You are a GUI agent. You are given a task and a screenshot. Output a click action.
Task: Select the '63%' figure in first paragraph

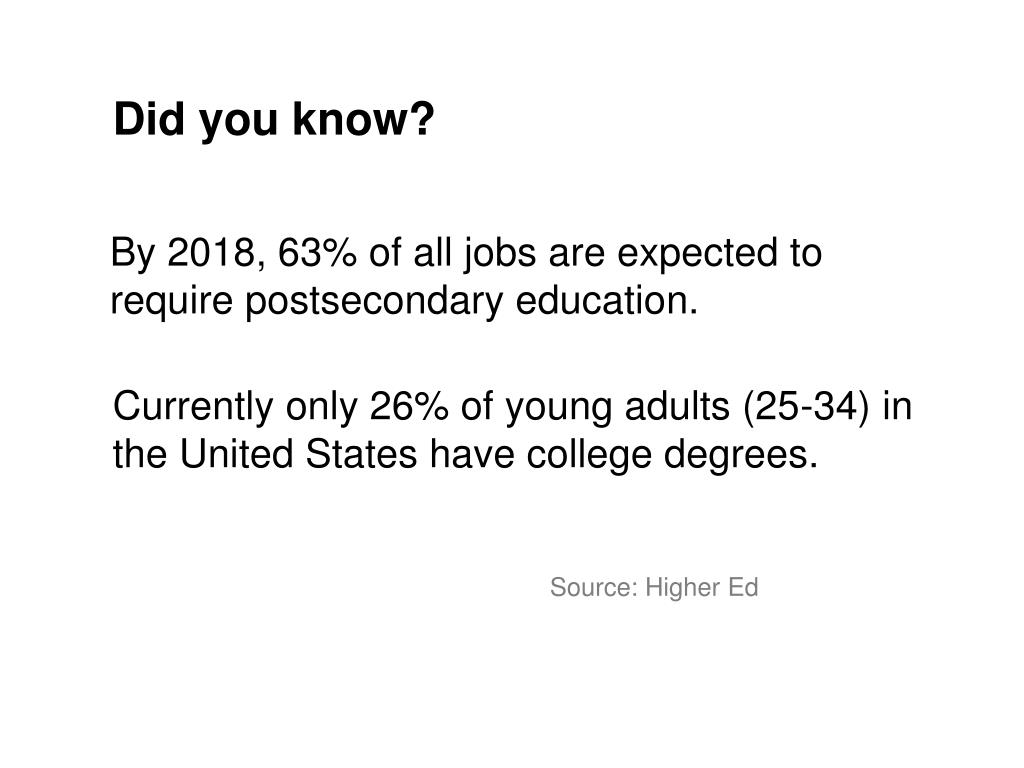(317, 253)
